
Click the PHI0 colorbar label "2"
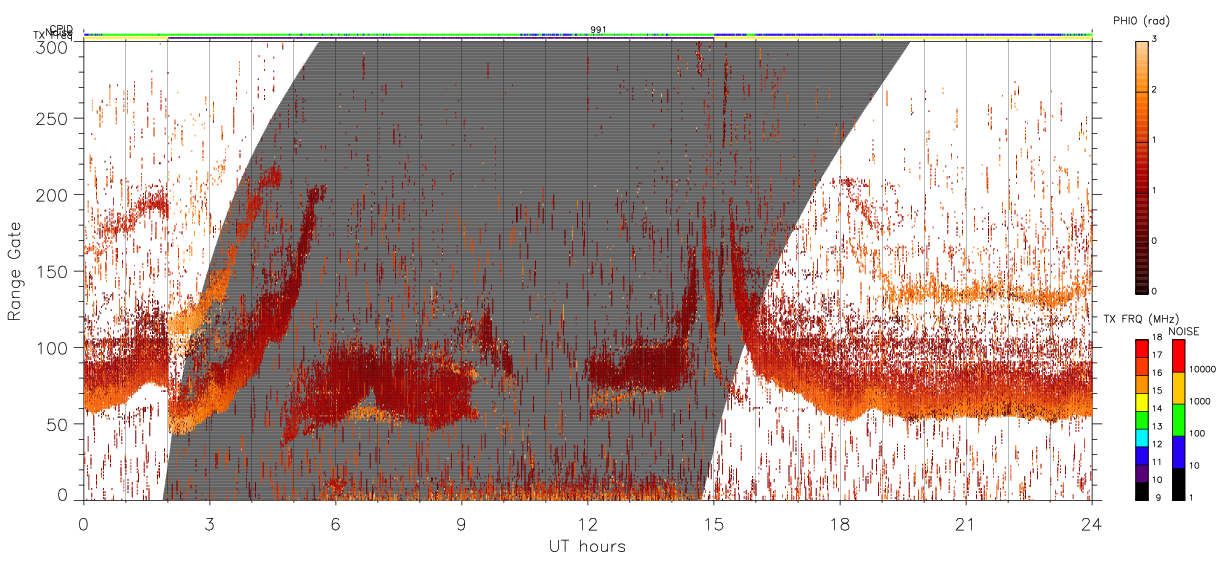[x=1154, y=91]
